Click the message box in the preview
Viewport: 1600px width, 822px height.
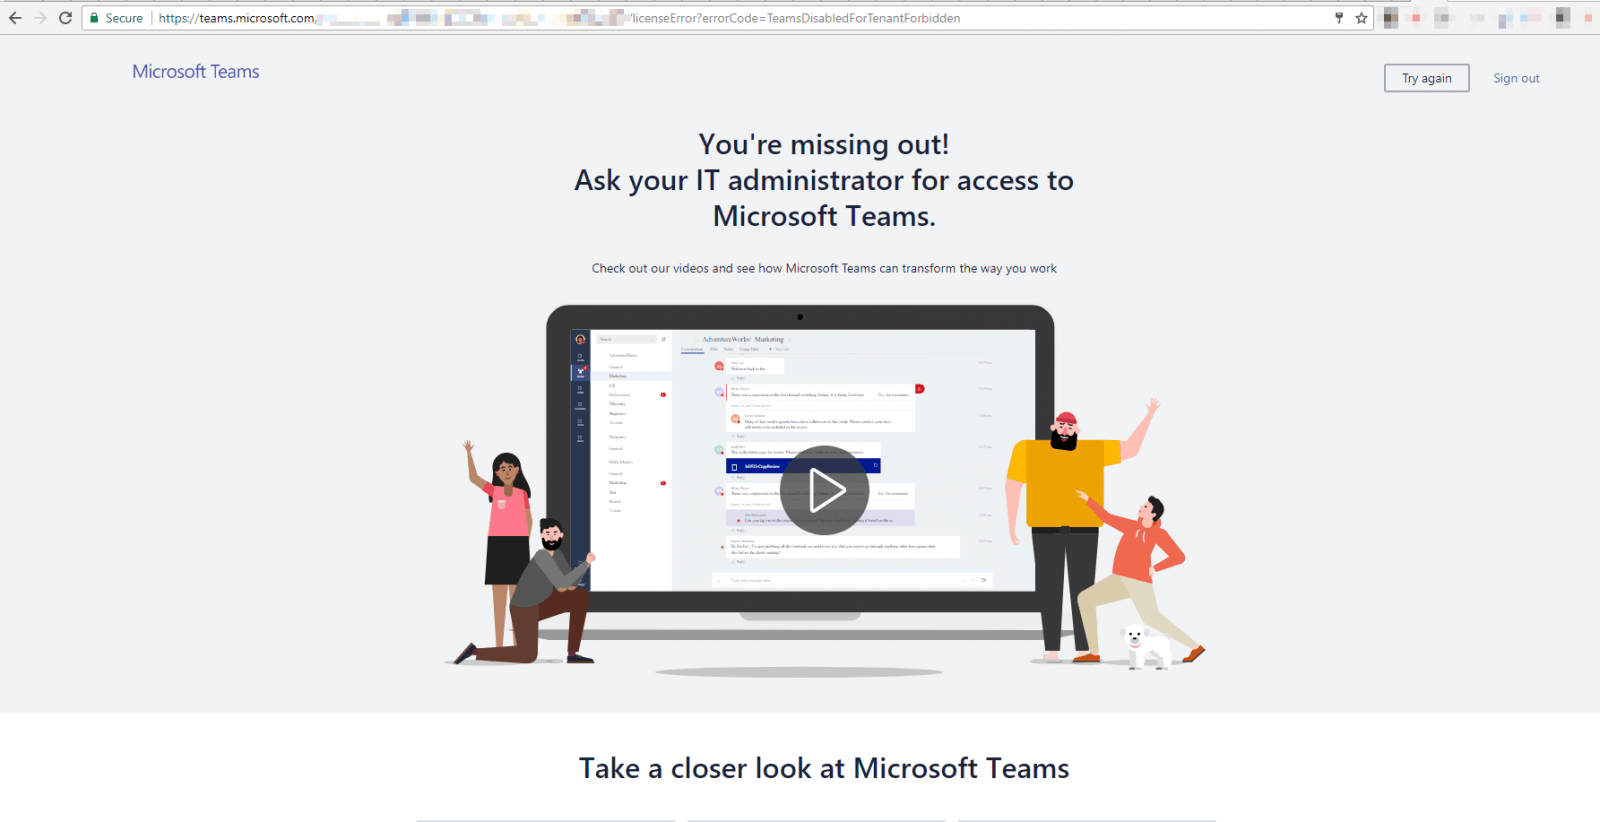(850, 580)
